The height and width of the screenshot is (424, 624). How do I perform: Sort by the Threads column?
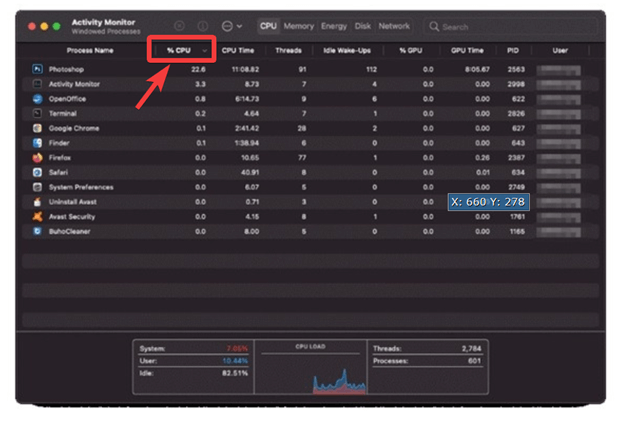coord(289,51)
